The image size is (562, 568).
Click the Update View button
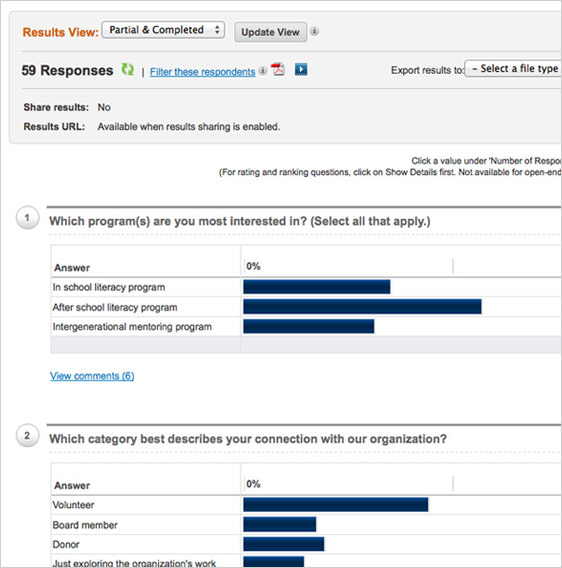click(x=270, y=32)
